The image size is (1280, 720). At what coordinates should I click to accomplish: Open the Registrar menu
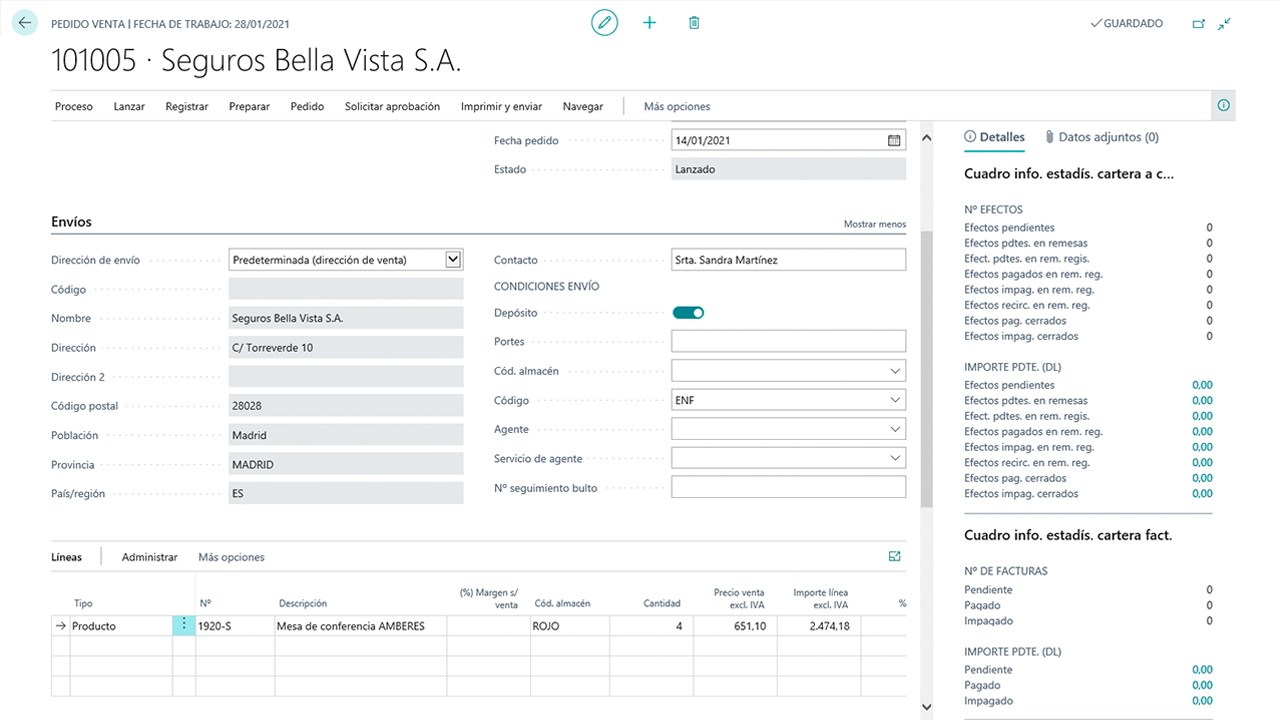coord(187,106)
